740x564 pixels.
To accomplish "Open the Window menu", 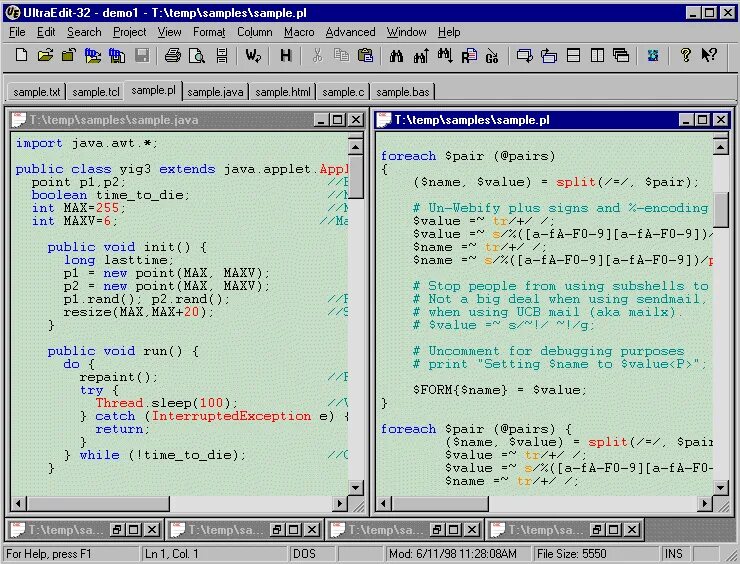I will pos(406,32).
